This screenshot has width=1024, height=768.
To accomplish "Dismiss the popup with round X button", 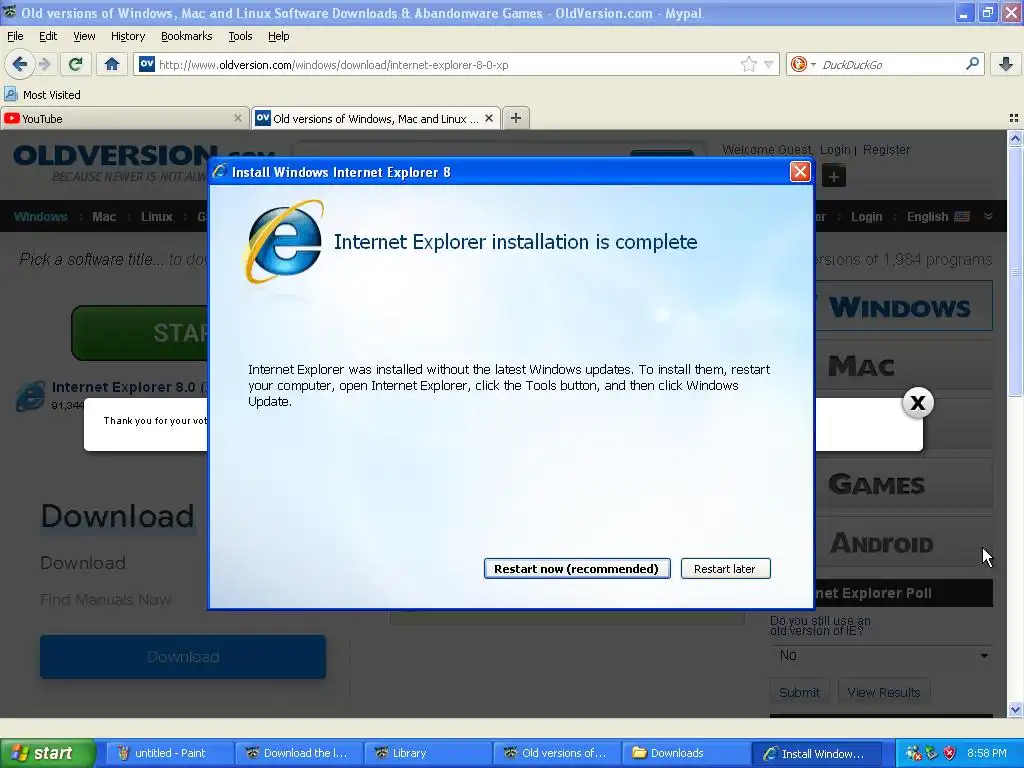I will coord(918,403).
